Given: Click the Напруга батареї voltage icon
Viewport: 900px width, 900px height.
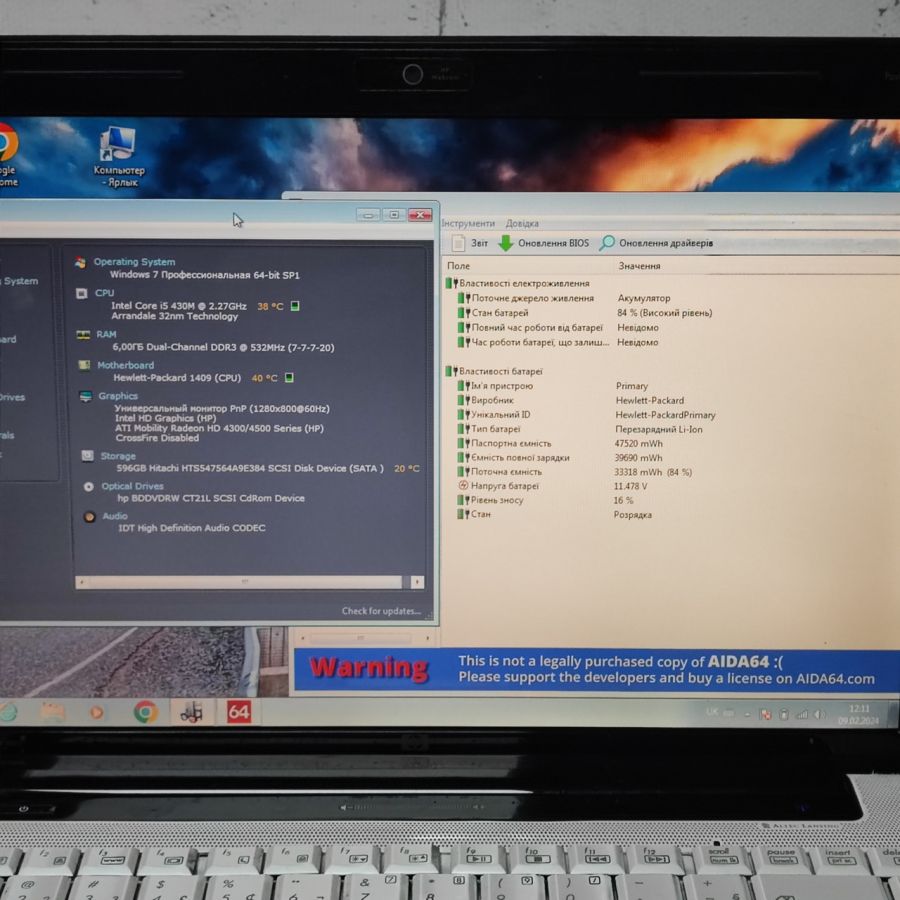Looking at the screenshot, I should [463, 486].
